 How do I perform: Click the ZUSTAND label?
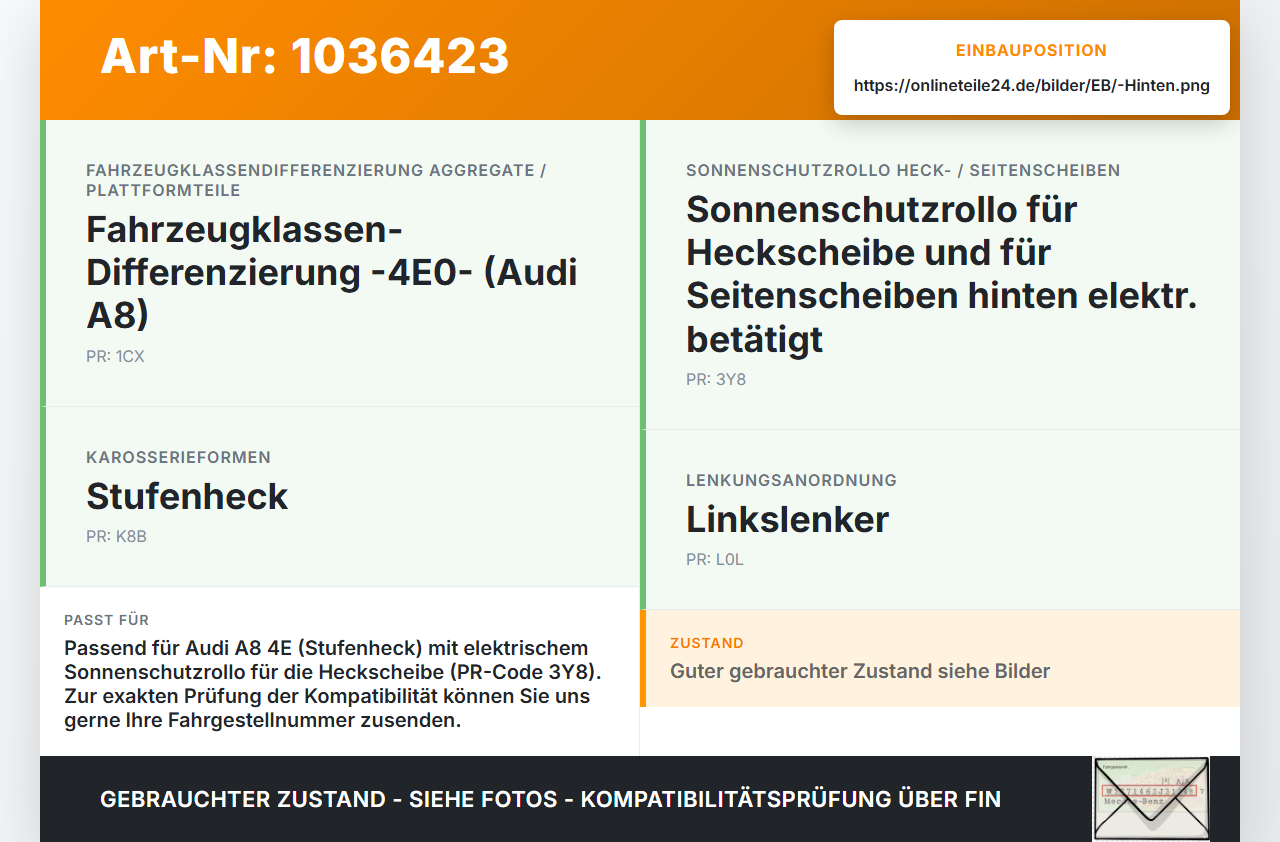[707, 643]
